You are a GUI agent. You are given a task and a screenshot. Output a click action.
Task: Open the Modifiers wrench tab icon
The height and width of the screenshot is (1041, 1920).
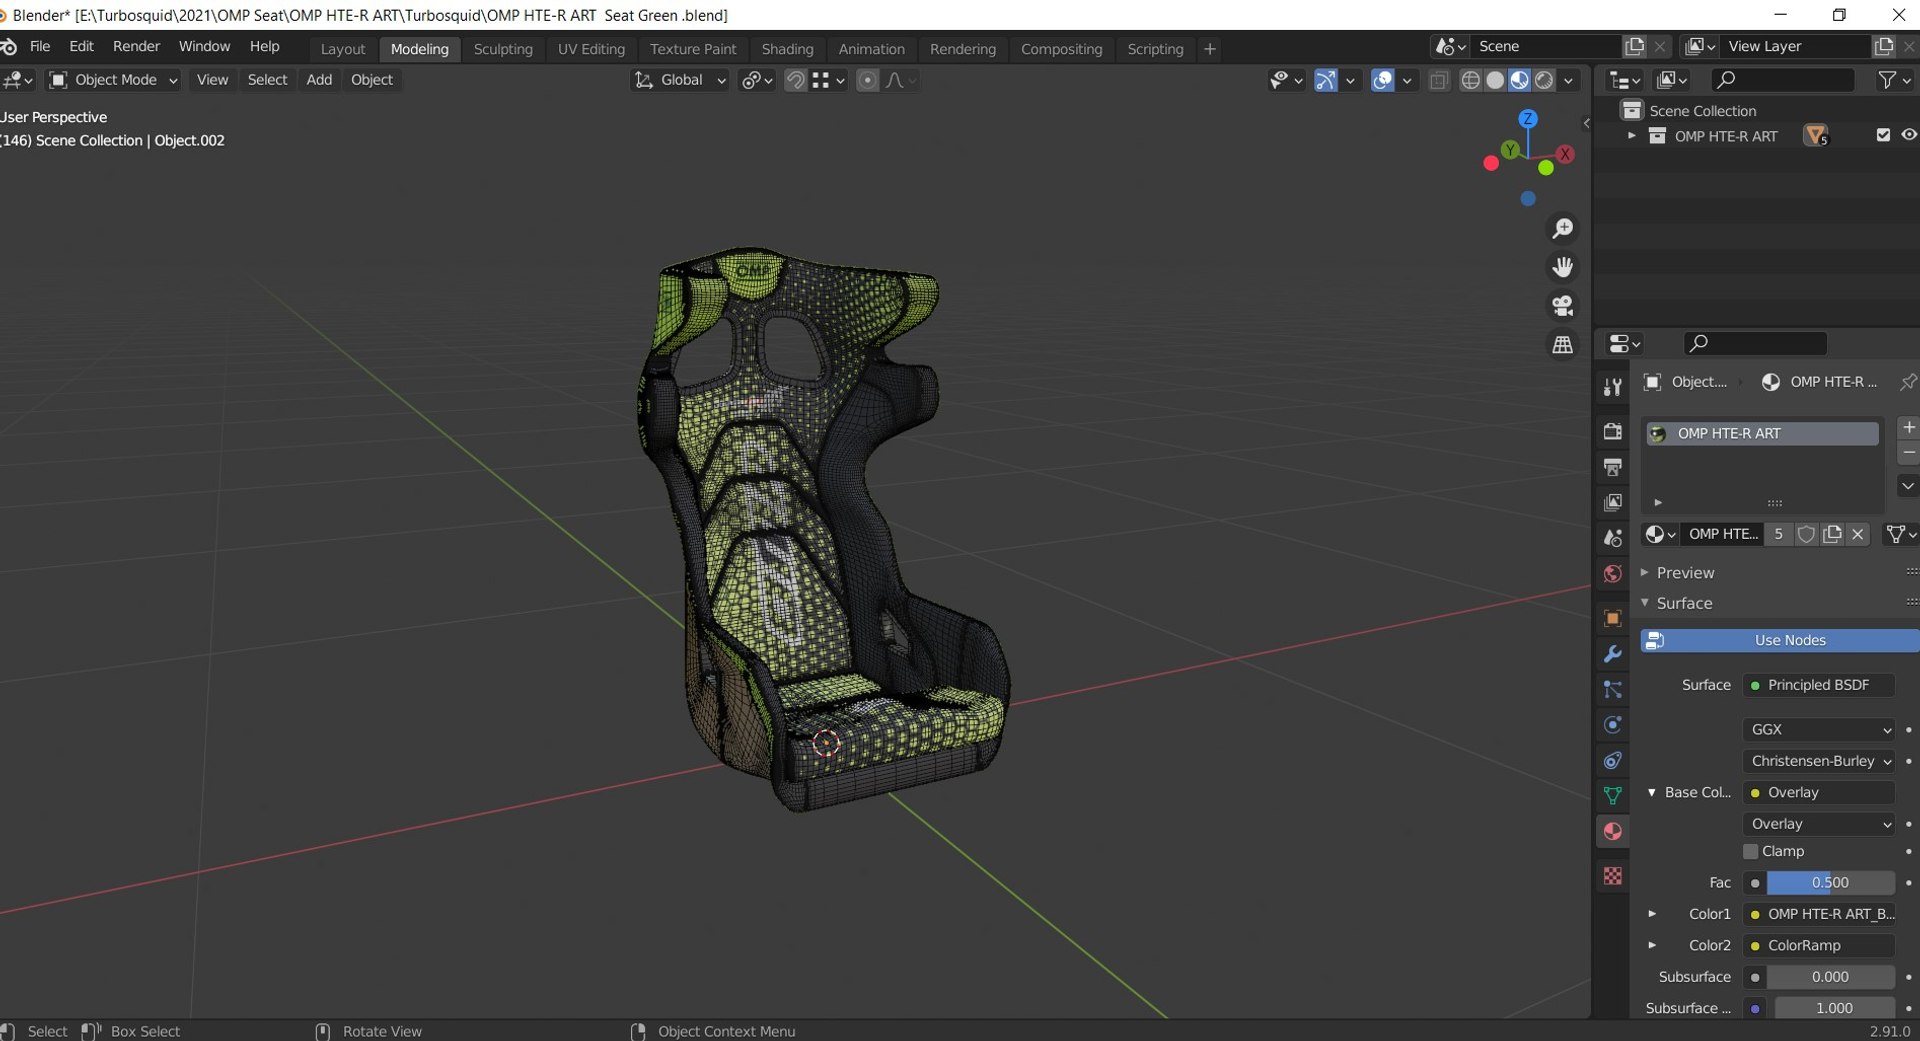(x=1612, y=654)
